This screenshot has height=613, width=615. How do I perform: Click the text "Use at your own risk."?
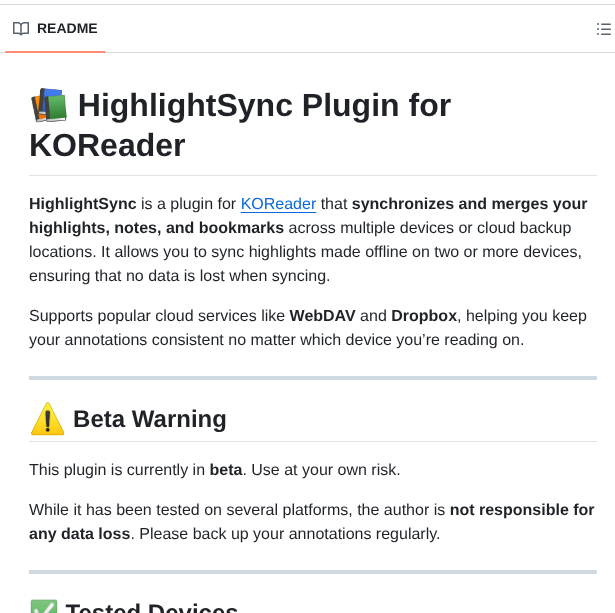(x=326, y=469)
